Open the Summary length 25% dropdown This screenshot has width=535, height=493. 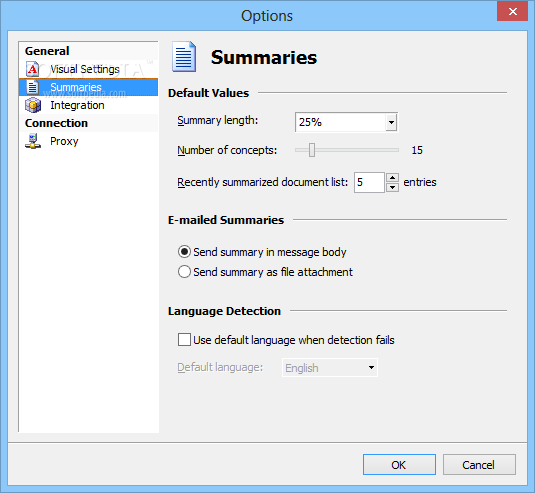coord(391,122)
